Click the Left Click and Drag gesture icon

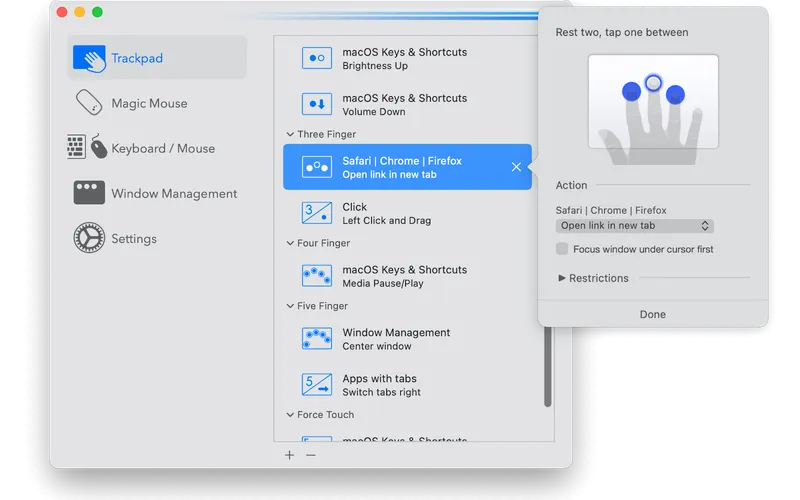[317, 213]
